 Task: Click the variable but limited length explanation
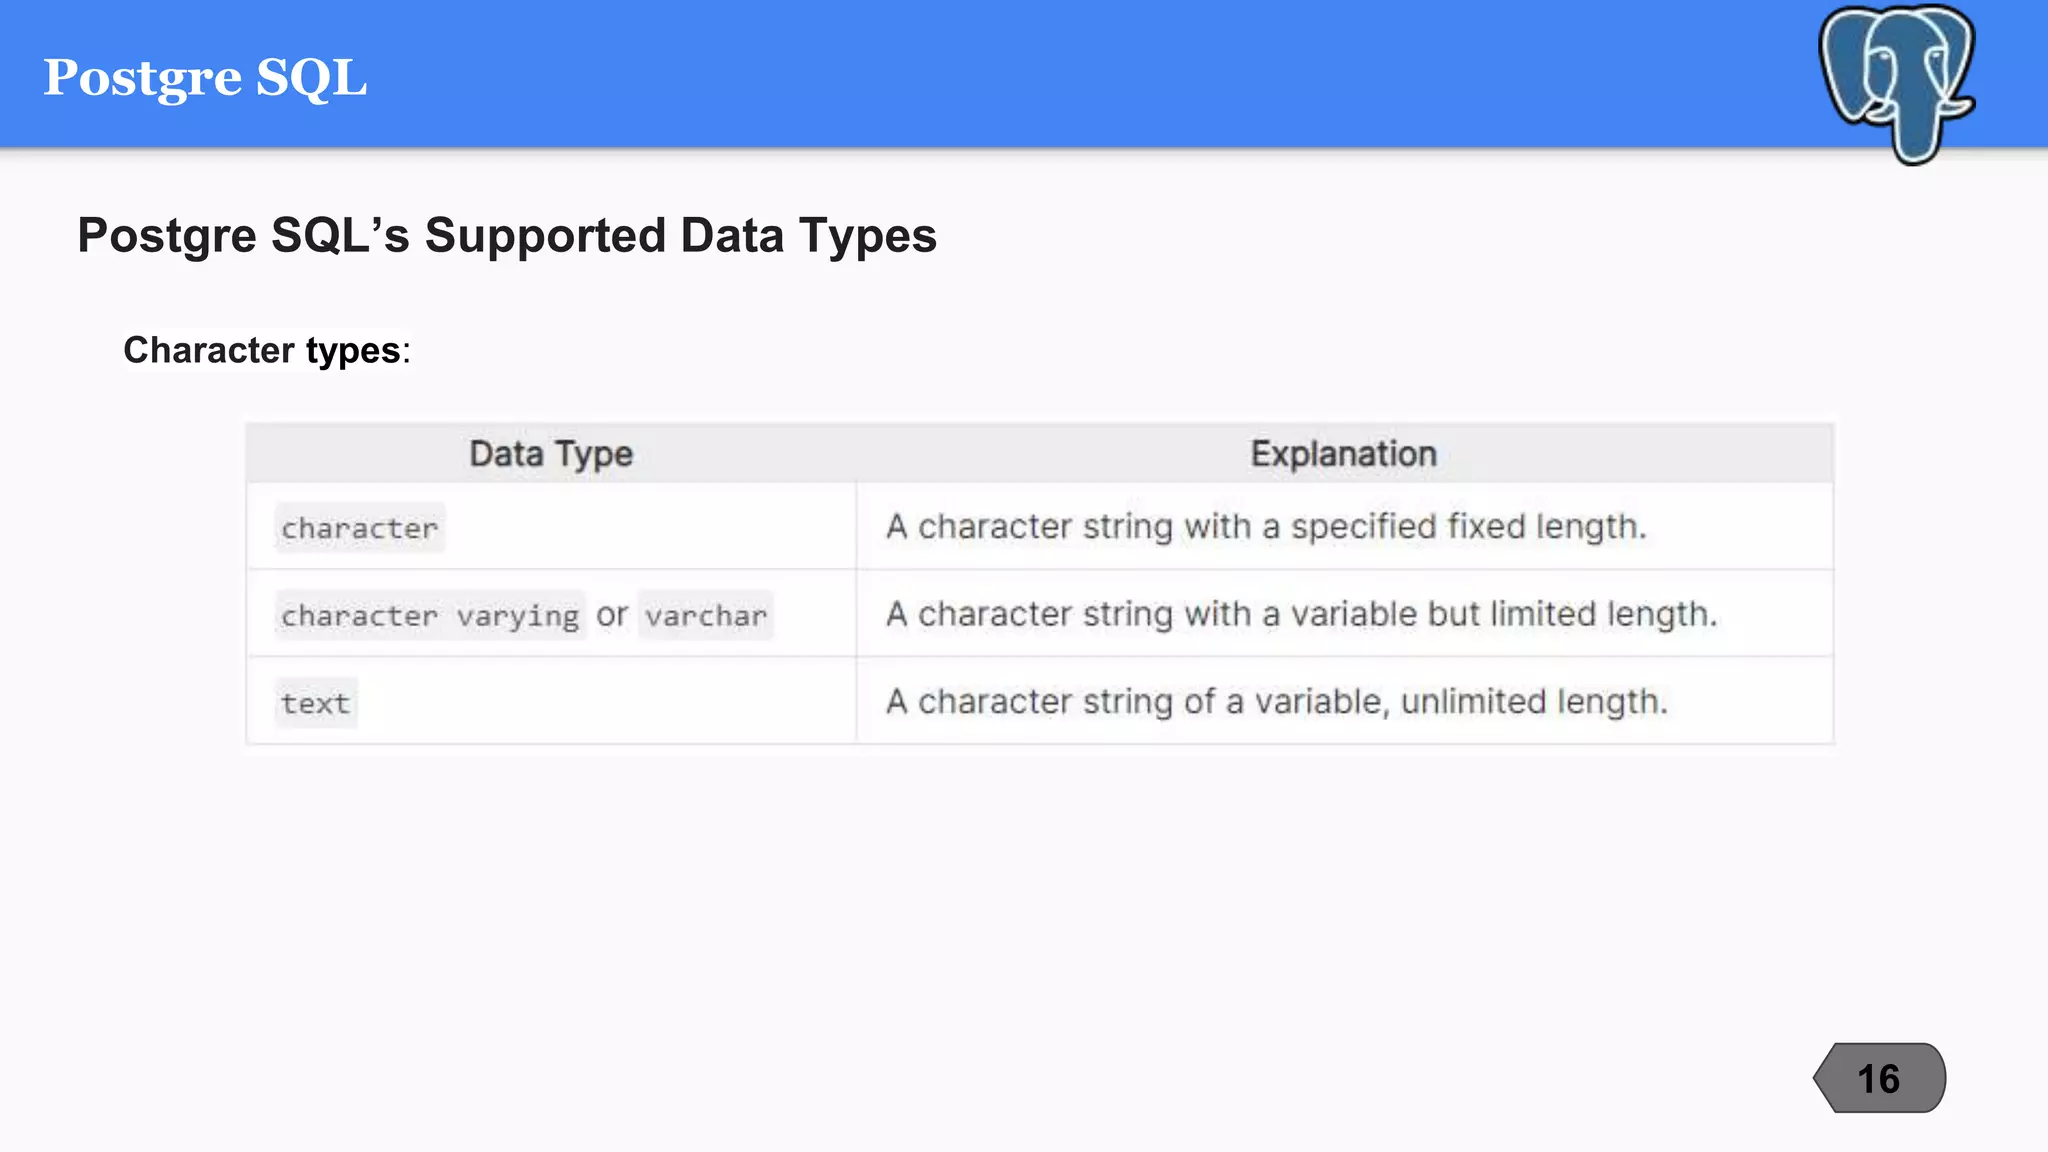tap(1302, 614)
